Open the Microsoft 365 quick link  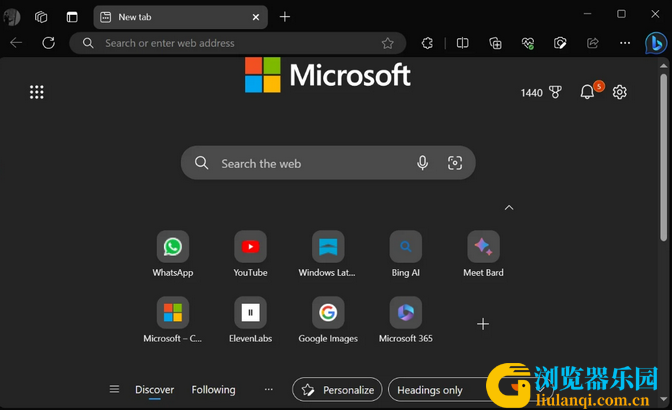[405, 320]
